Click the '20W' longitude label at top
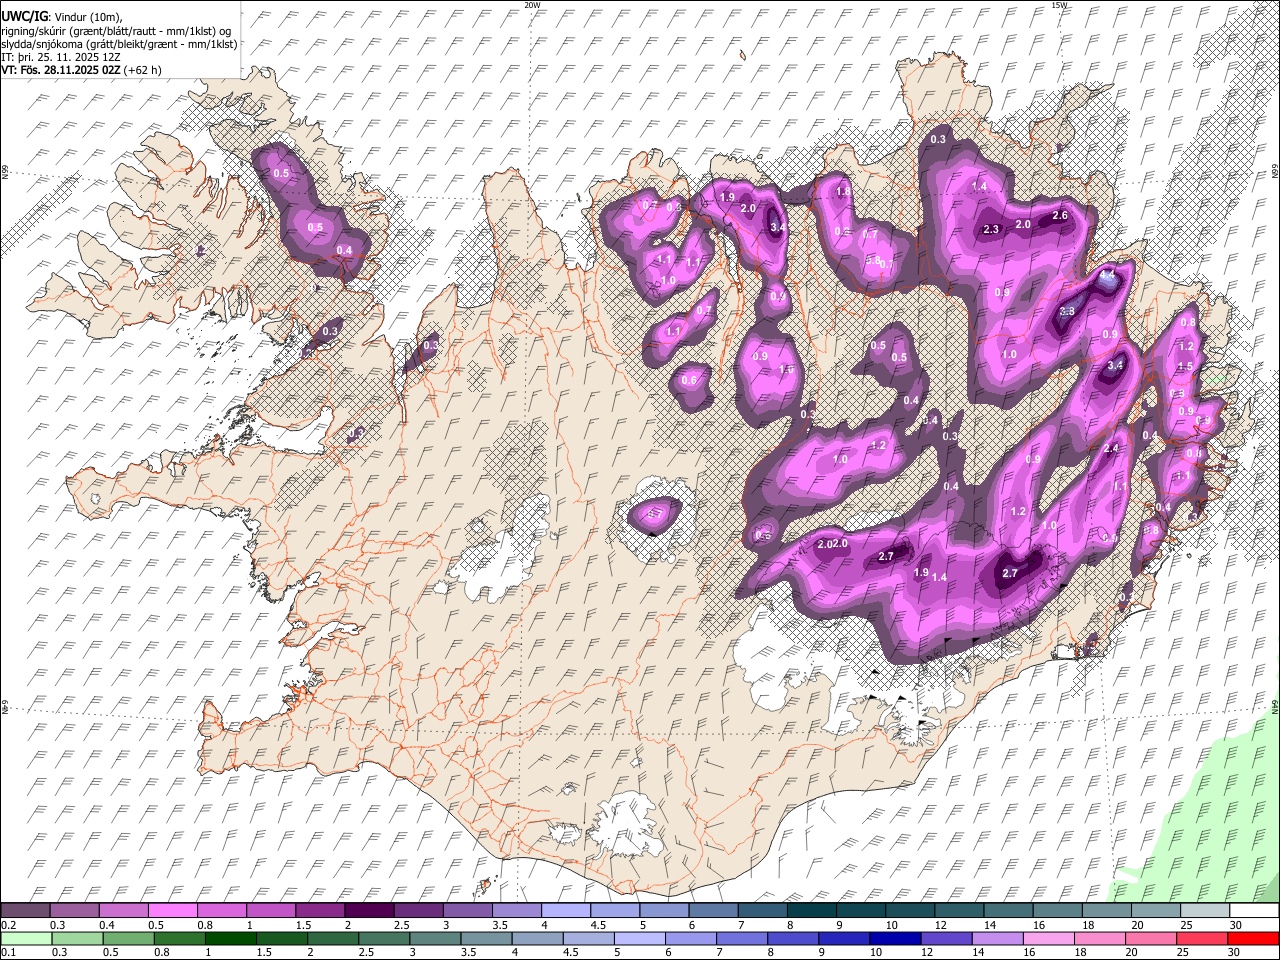The image size is (1280, 960). 532,5
